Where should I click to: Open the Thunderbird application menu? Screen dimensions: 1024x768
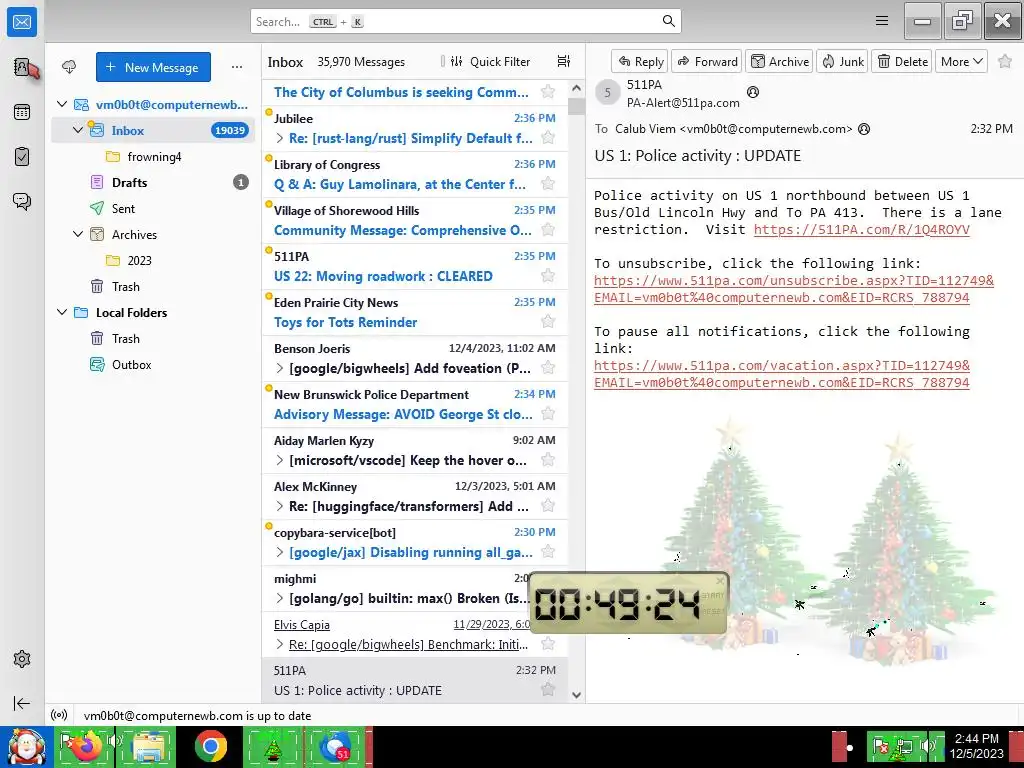882,21
